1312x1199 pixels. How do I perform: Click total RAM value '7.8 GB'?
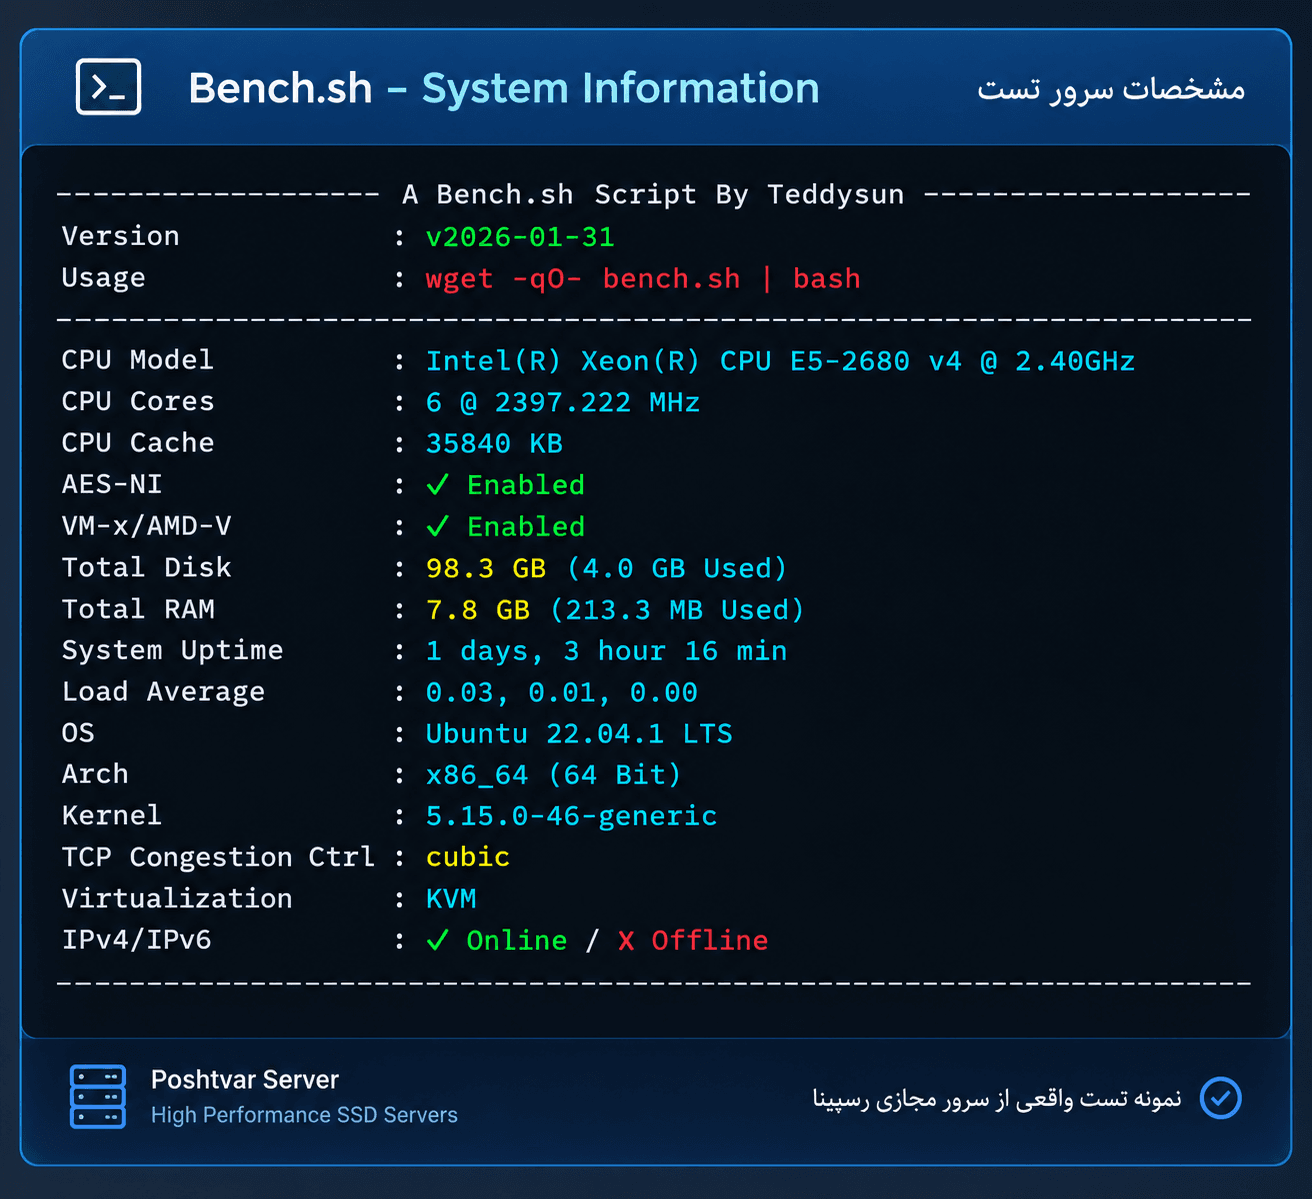coord(478,610)
